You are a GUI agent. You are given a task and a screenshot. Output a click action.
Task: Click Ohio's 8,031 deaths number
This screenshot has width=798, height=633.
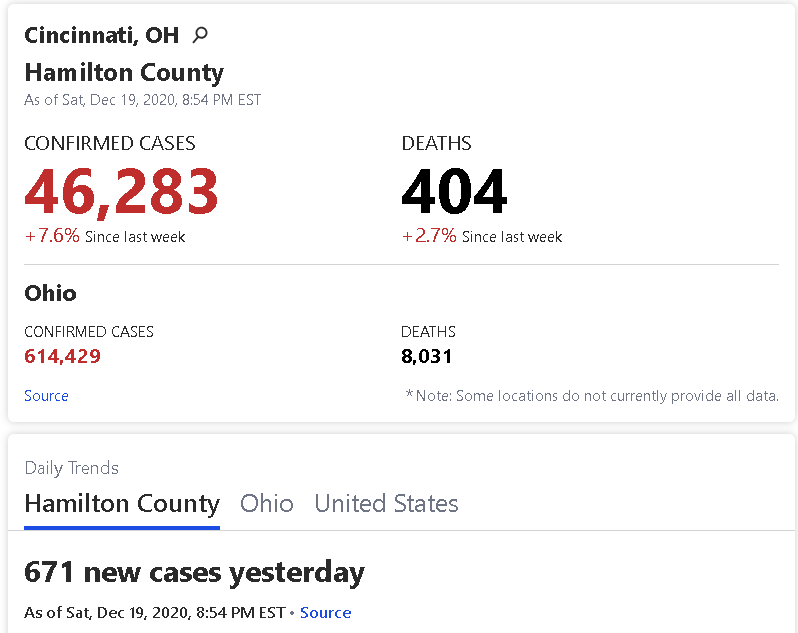pyautogui.click(x=426, y=356)
